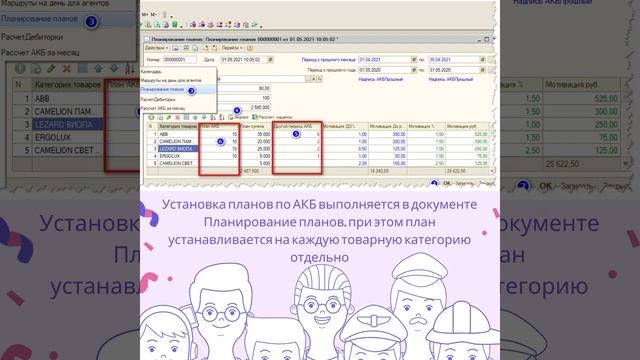
Task: Open calendar for 30.04.2021 field
Action: click(482, 60)
